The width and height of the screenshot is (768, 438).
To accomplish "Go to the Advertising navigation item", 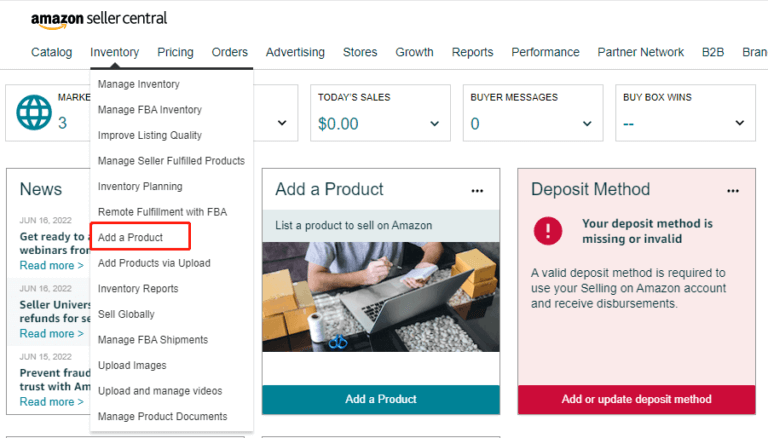I will point(295,52).
